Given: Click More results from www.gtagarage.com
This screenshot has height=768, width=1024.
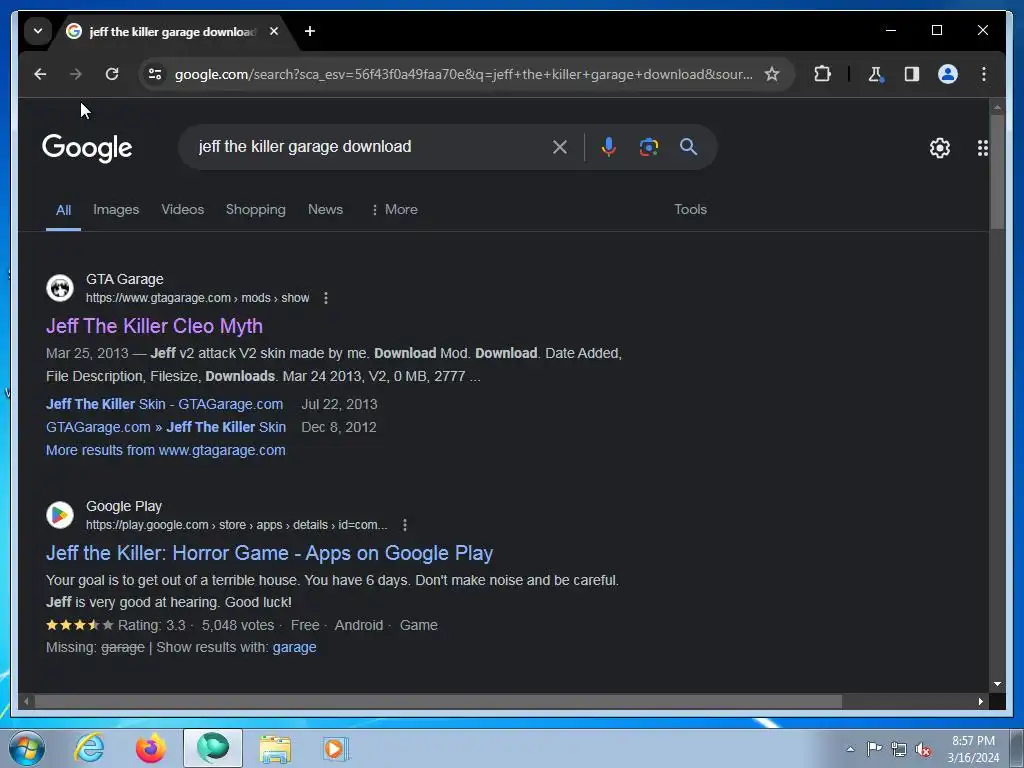Looking at the screenshot, I should click(x=165, y=450).
